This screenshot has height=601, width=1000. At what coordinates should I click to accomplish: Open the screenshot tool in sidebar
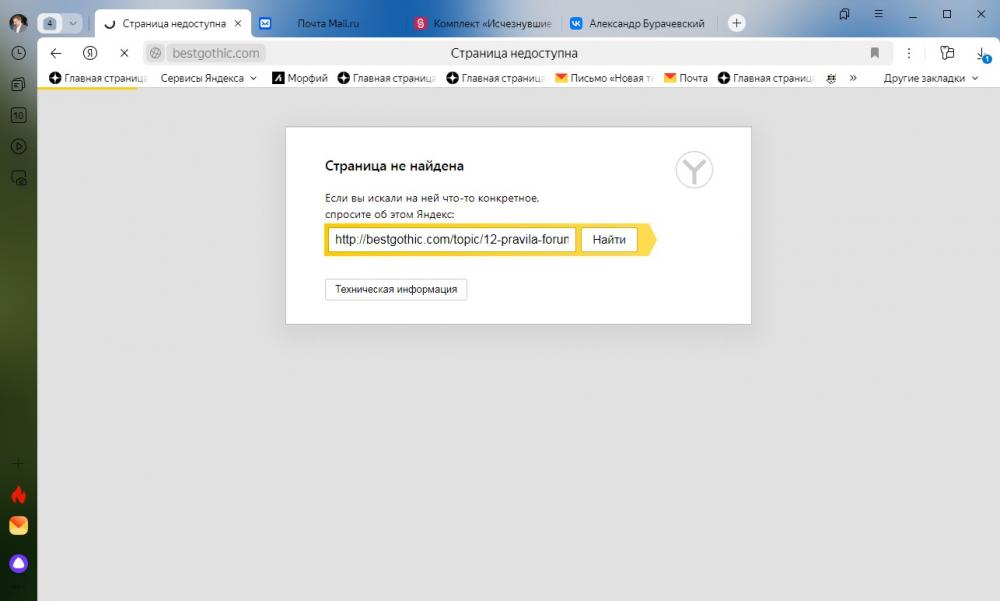tap(19, 178)
